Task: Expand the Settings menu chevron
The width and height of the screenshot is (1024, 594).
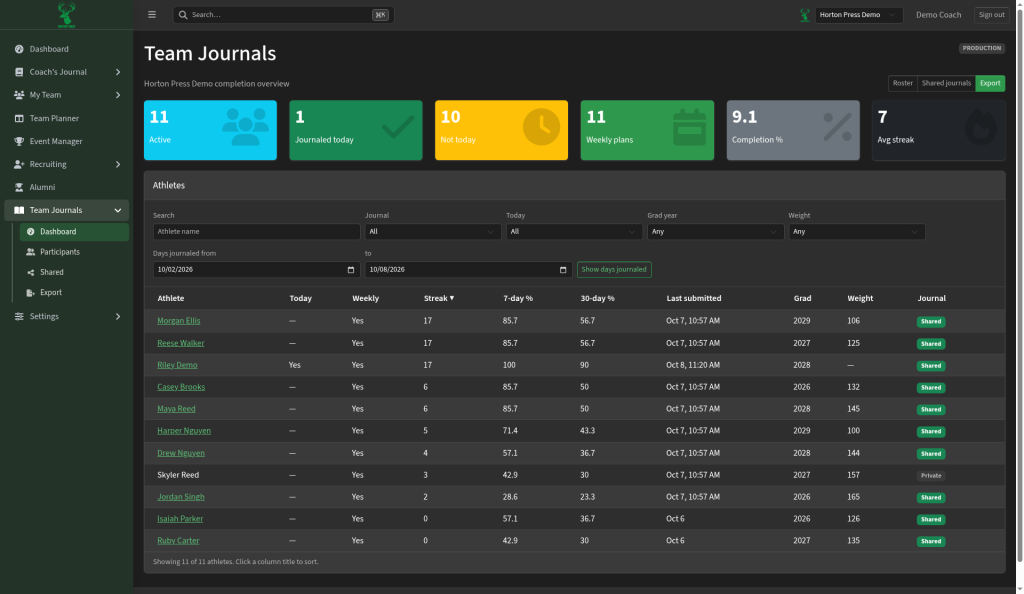Action: click(118, 317)
